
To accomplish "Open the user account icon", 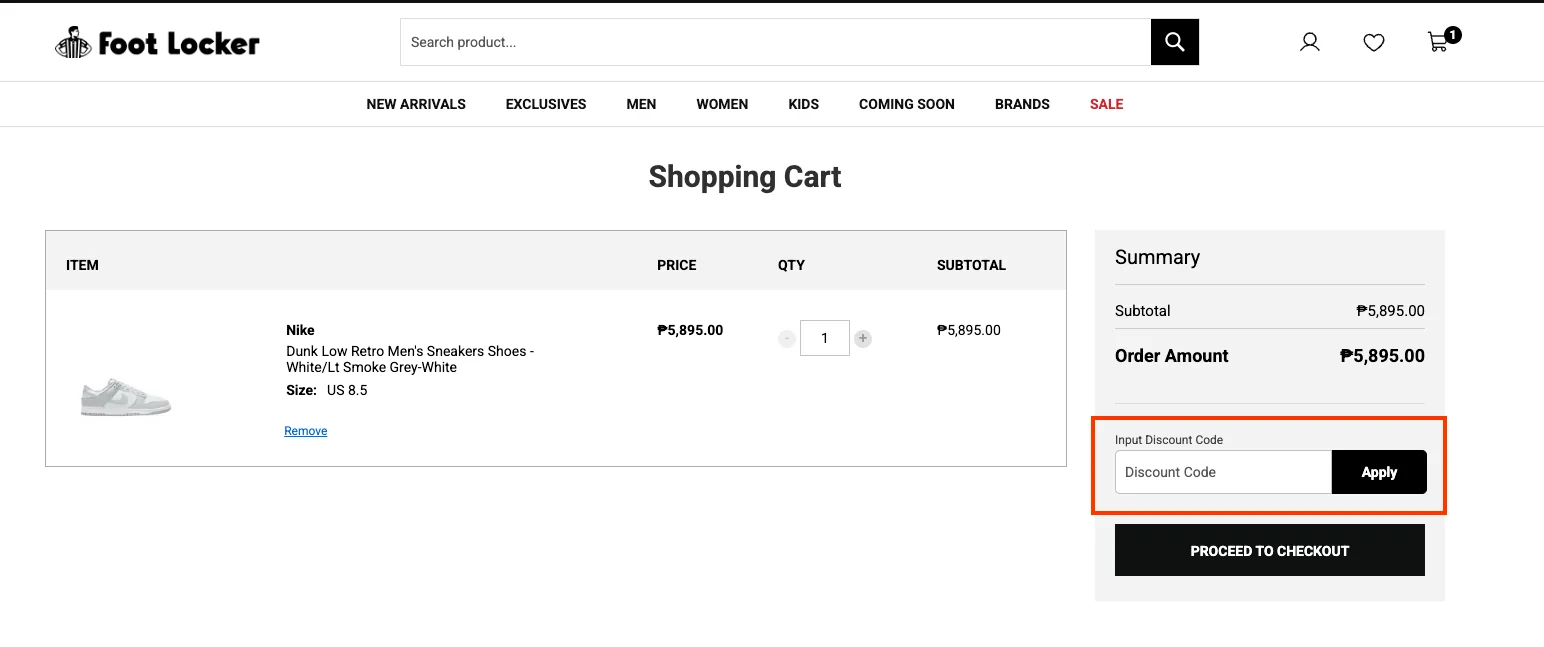I will coord(1310,42).
